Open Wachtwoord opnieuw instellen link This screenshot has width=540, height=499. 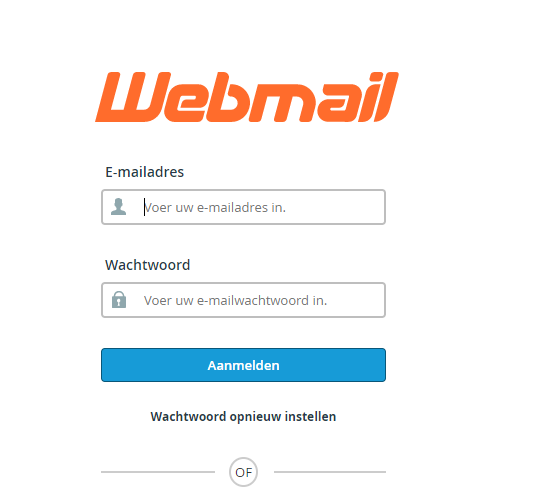(x=243, y=417)
